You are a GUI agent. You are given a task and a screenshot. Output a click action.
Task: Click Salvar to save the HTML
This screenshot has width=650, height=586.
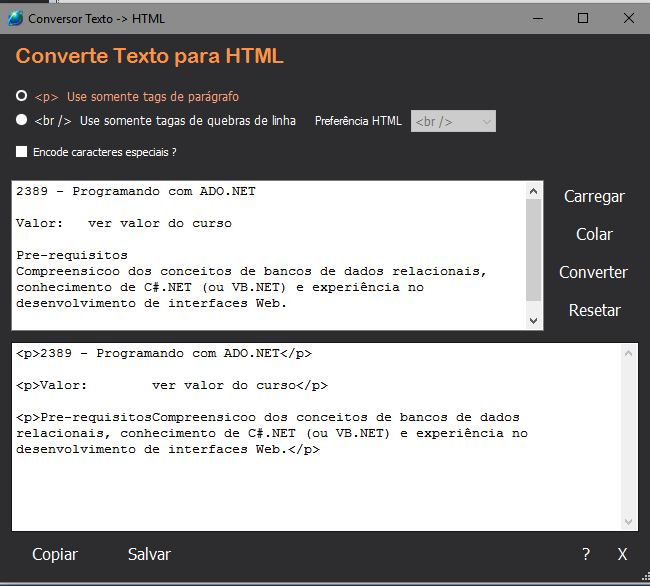tap(149, 555)
